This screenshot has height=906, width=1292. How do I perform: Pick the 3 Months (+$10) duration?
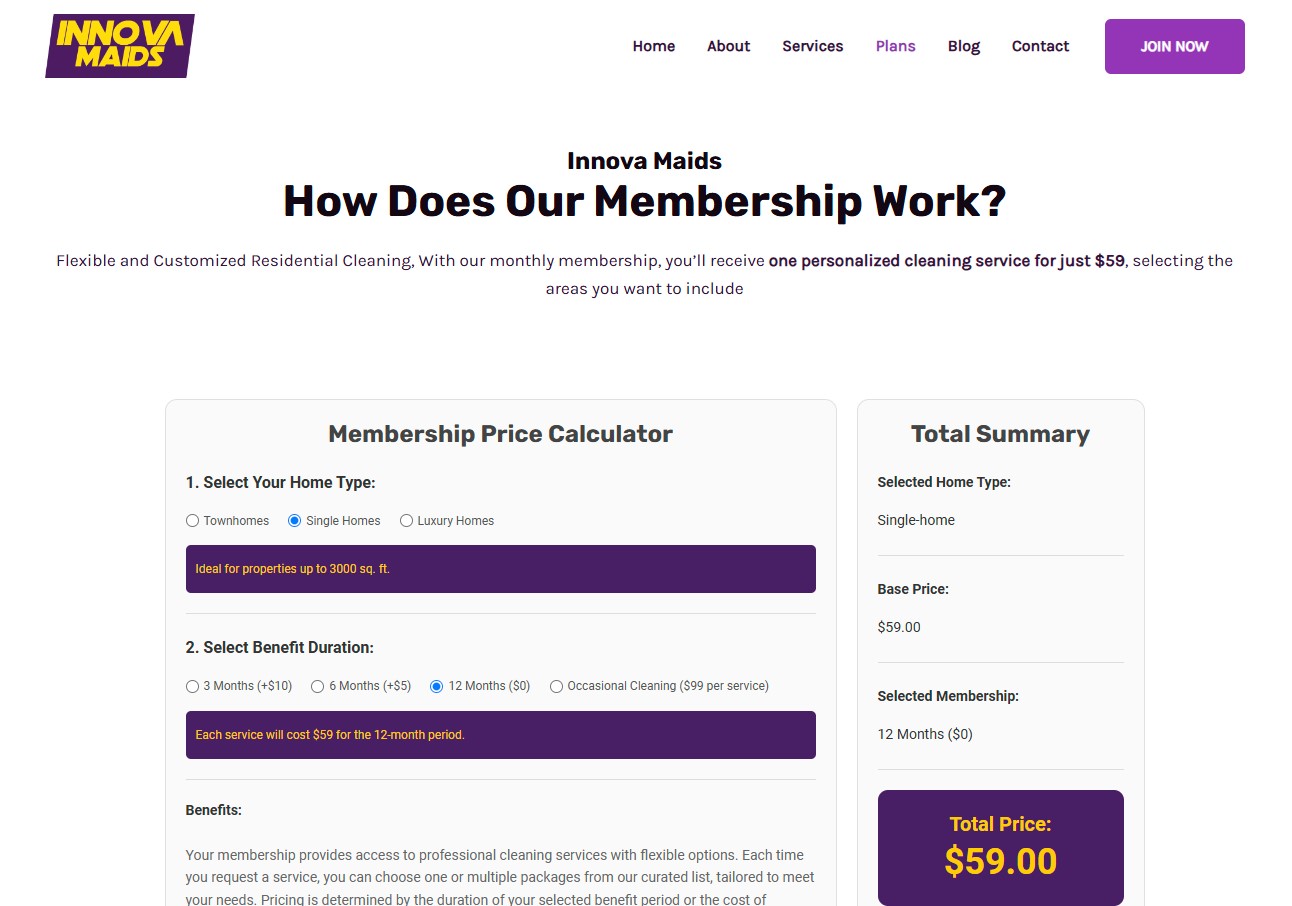(x=193, y=686)
